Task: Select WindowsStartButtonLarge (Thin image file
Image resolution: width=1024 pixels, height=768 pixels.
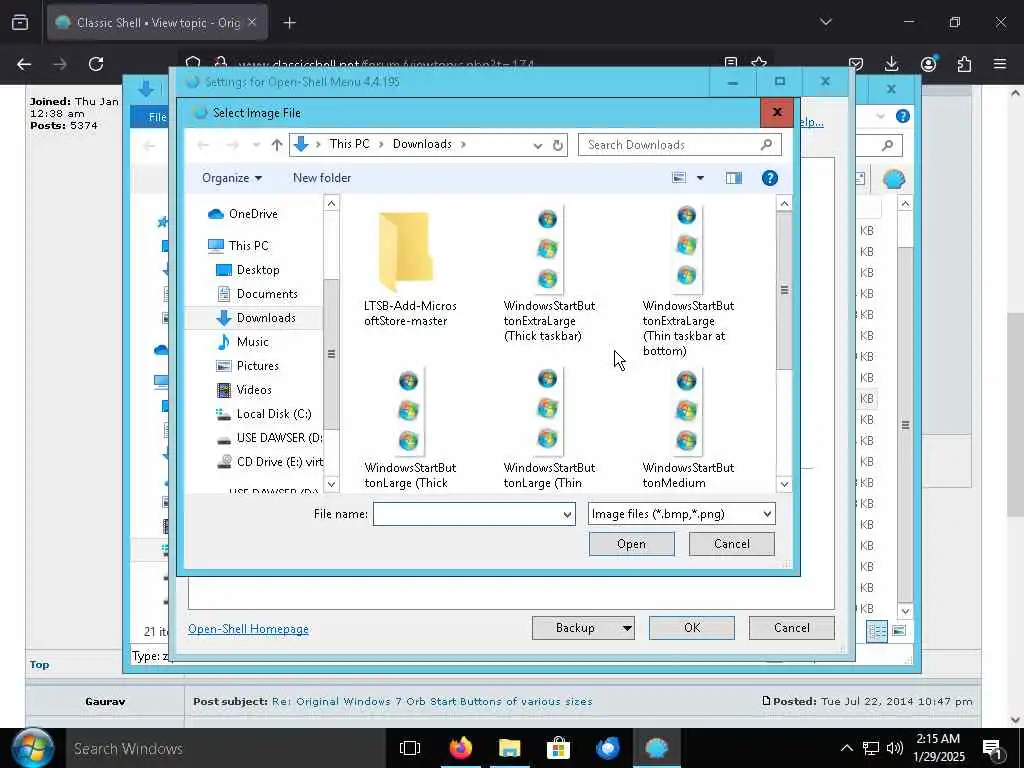Action: click(549, 429)
